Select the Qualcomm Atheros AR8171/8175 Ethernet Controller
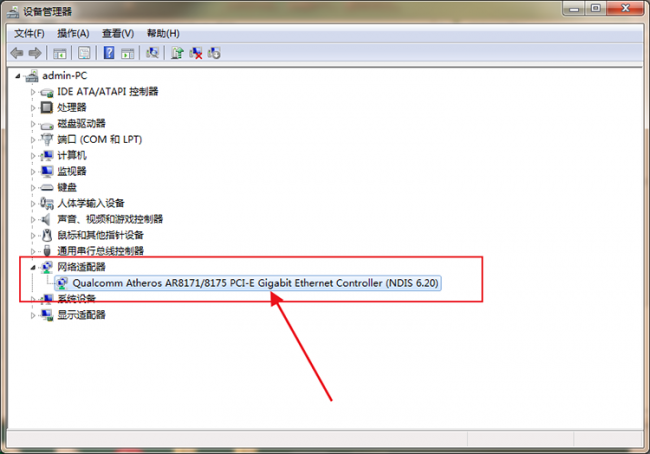Viewport: 650px width, 454px height. click(248, 283)
